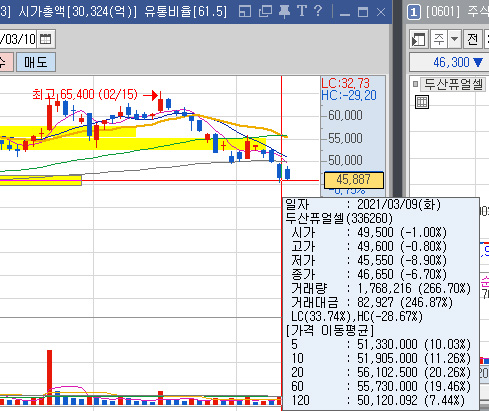The image size is (489, 411).
Task: Click the 거래대금 82,927 row in tooltip
Action: point(372,302)
